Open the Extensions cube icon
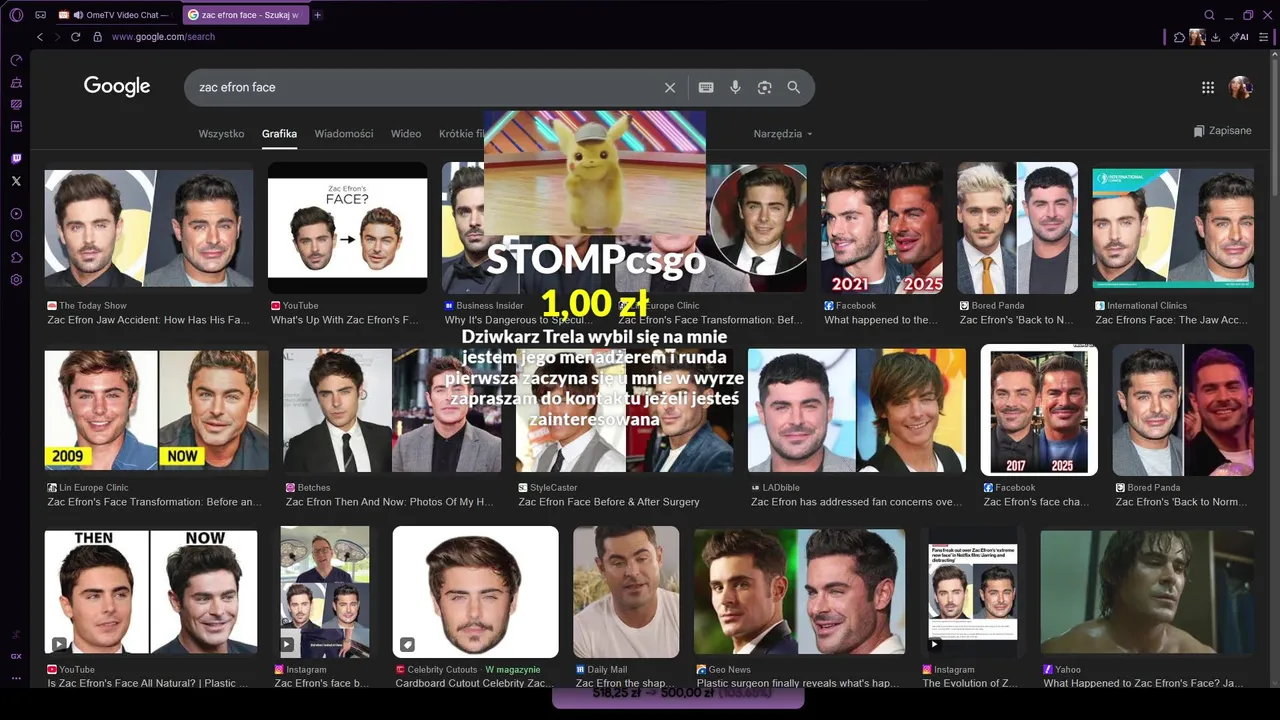Image resolution: width=1280 pixels, height=720 pixels. [x=1180, y=37]
